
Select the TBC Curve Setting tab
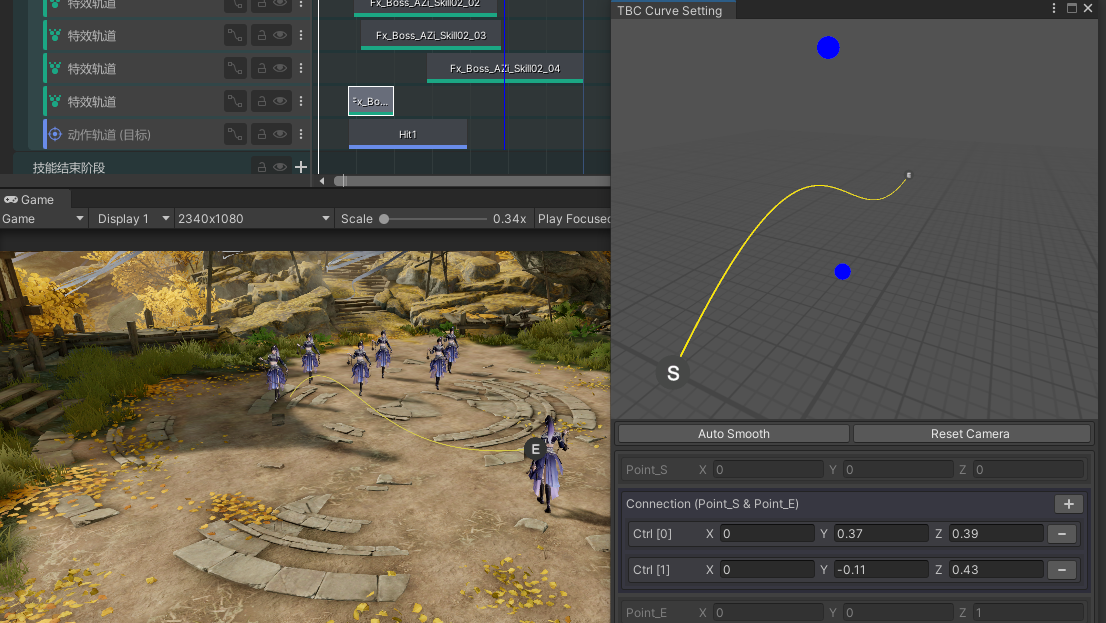(x=670, y=11)
